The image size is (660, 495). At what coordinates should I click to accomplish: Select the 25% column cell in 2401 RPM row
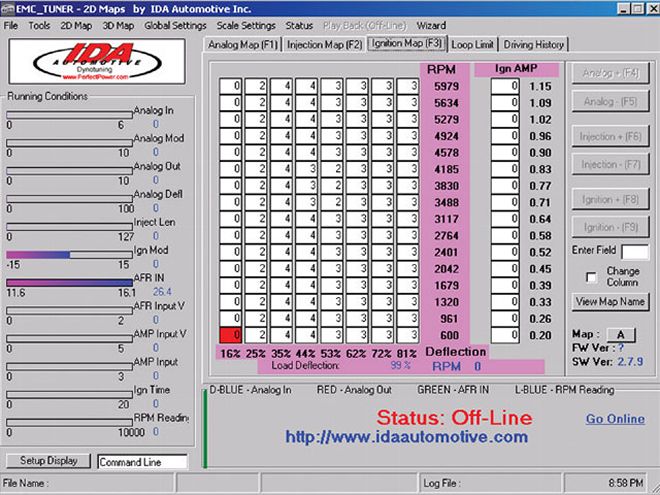pos(256,252)
